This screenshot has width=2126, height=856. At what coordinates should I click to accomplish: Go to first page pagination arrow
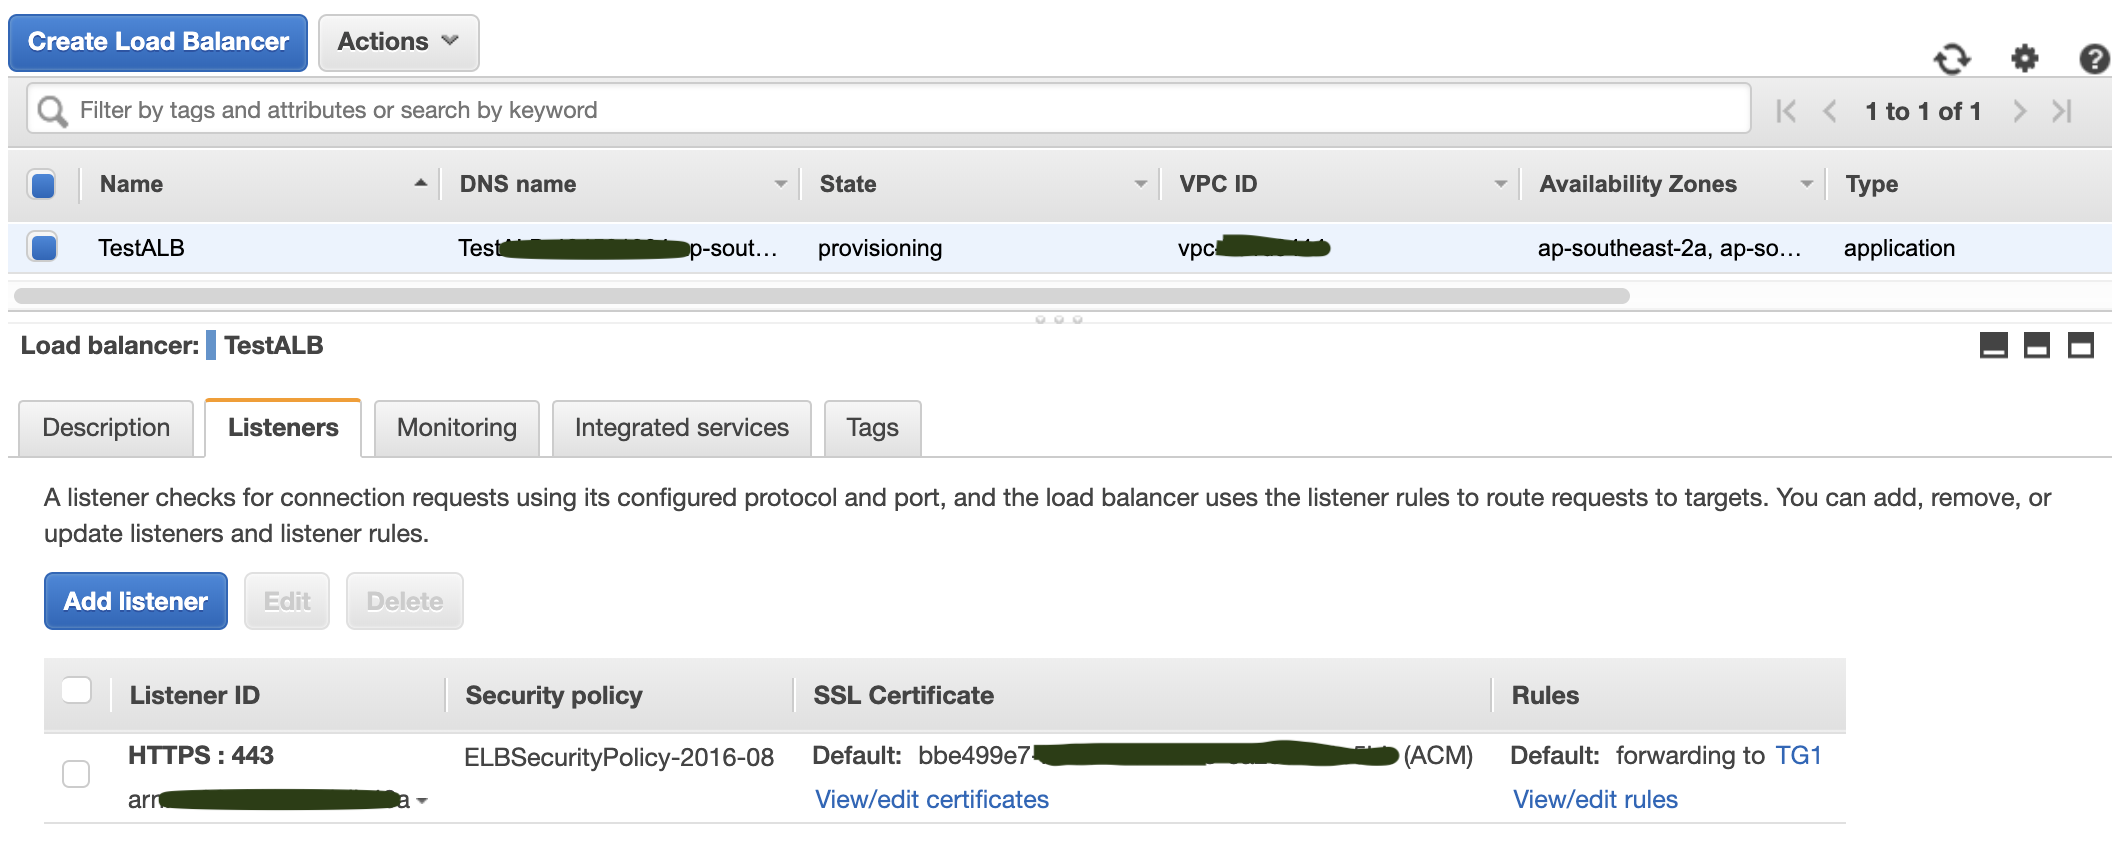[x=1786, y=111]
